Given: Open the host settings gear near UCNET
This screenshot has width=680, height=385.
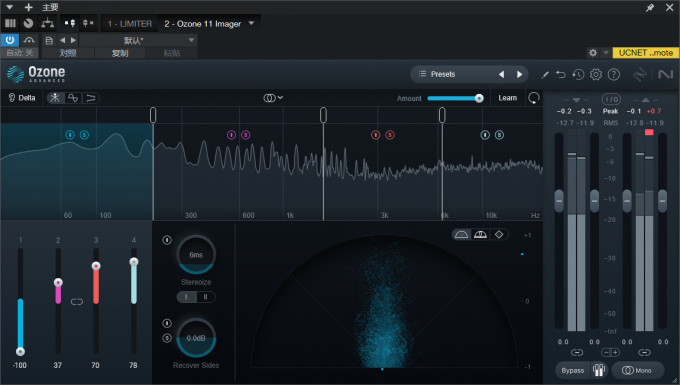Looking at the screenshot, I should tap(593, 53).
